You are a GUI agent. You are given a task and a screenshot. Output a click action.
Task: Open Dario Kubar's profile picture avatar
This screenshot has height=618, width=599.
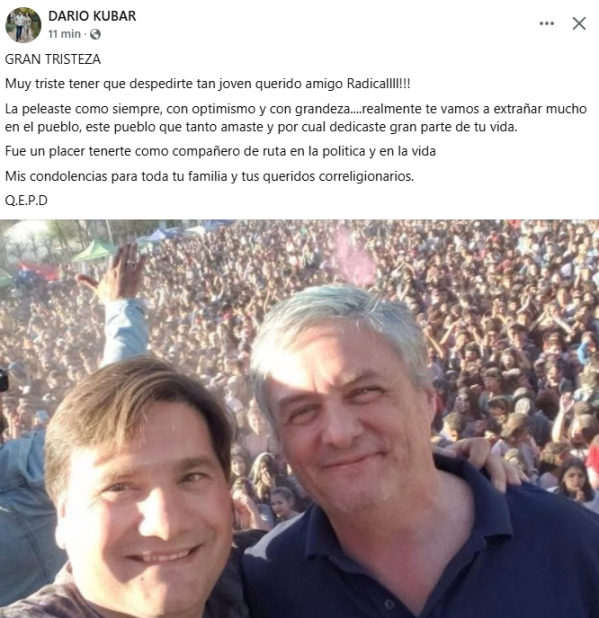click(23, 24)
